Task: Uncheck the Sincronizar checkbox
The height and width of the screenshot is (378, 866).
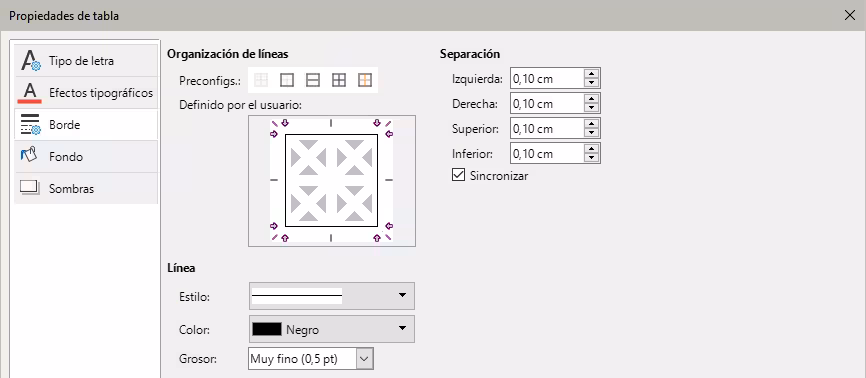Action: point(458,176)
